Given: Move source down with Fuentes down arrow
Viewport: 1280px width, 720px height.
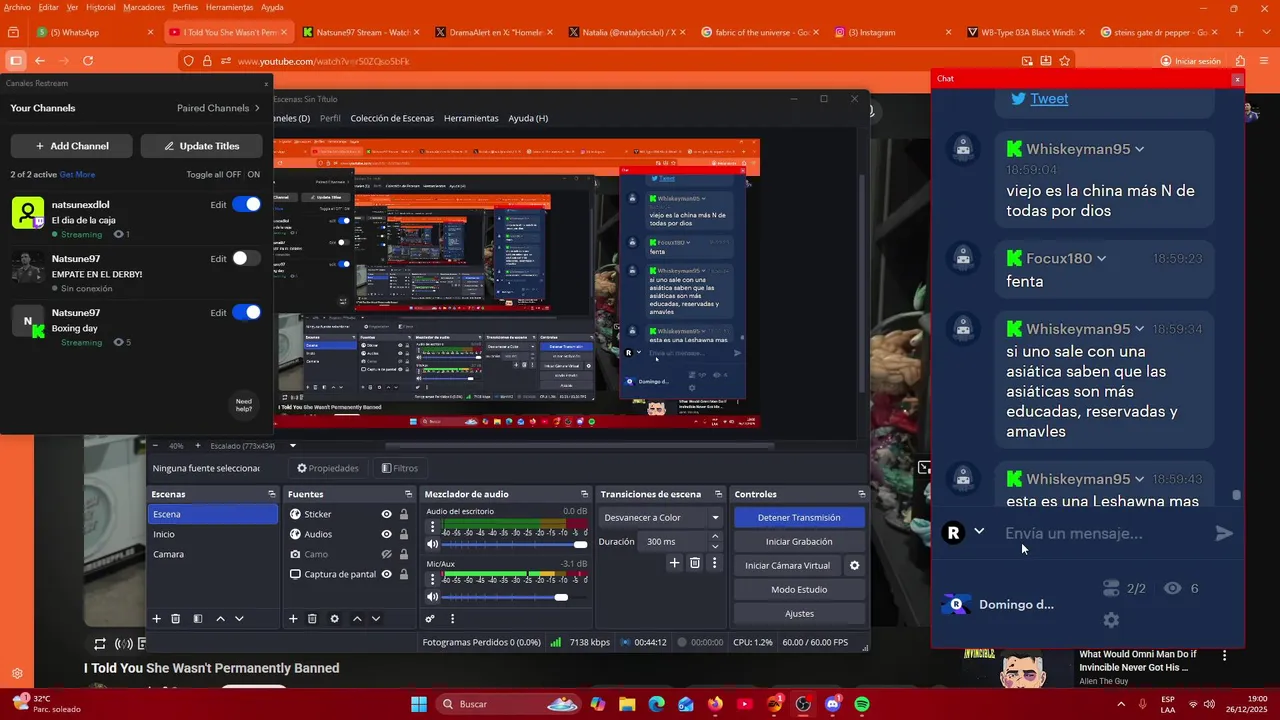Looking at the screenshot, I should point(376,619).
